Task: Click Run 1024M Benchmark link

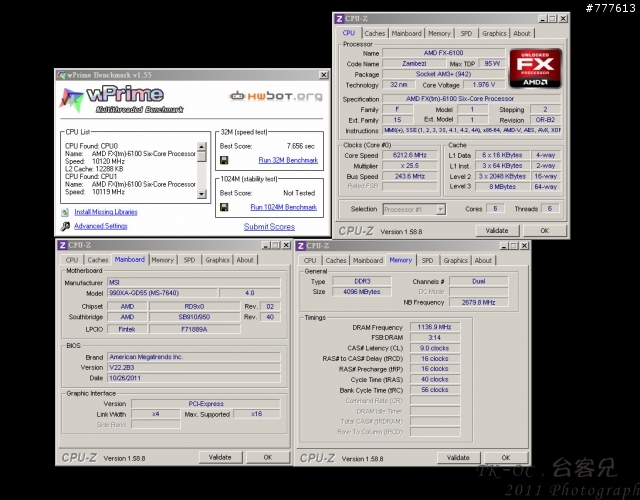Action: pos(283,207)
